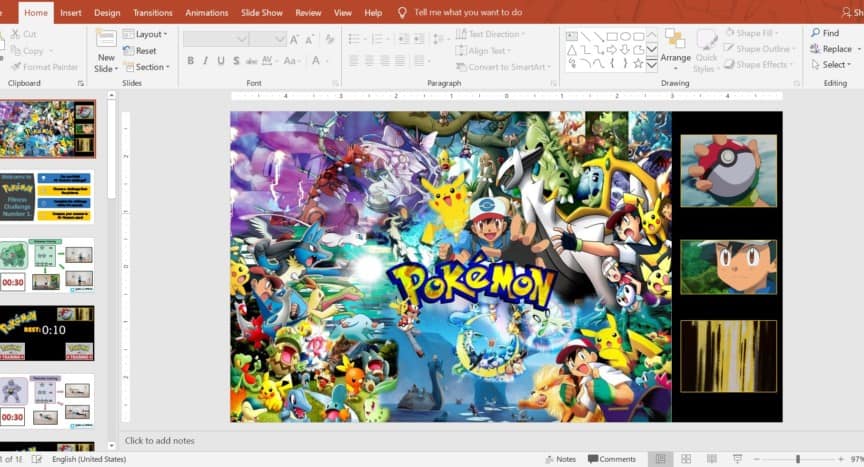Click 'Tell me what you want to do'
This screenshot has width=864, height=467.
coord(467,13)
